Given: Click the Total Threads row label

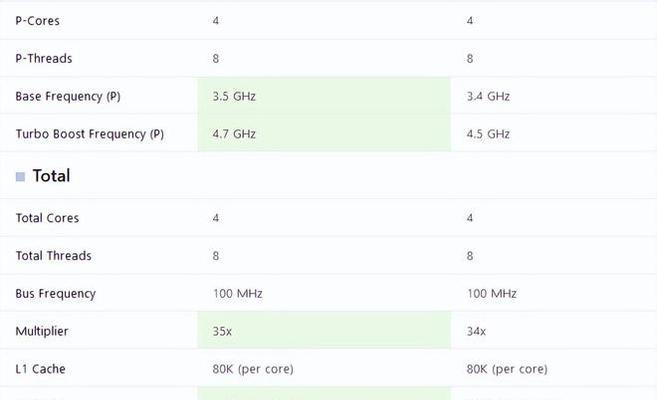Looking at the screenshot, I should pos(54,255).
